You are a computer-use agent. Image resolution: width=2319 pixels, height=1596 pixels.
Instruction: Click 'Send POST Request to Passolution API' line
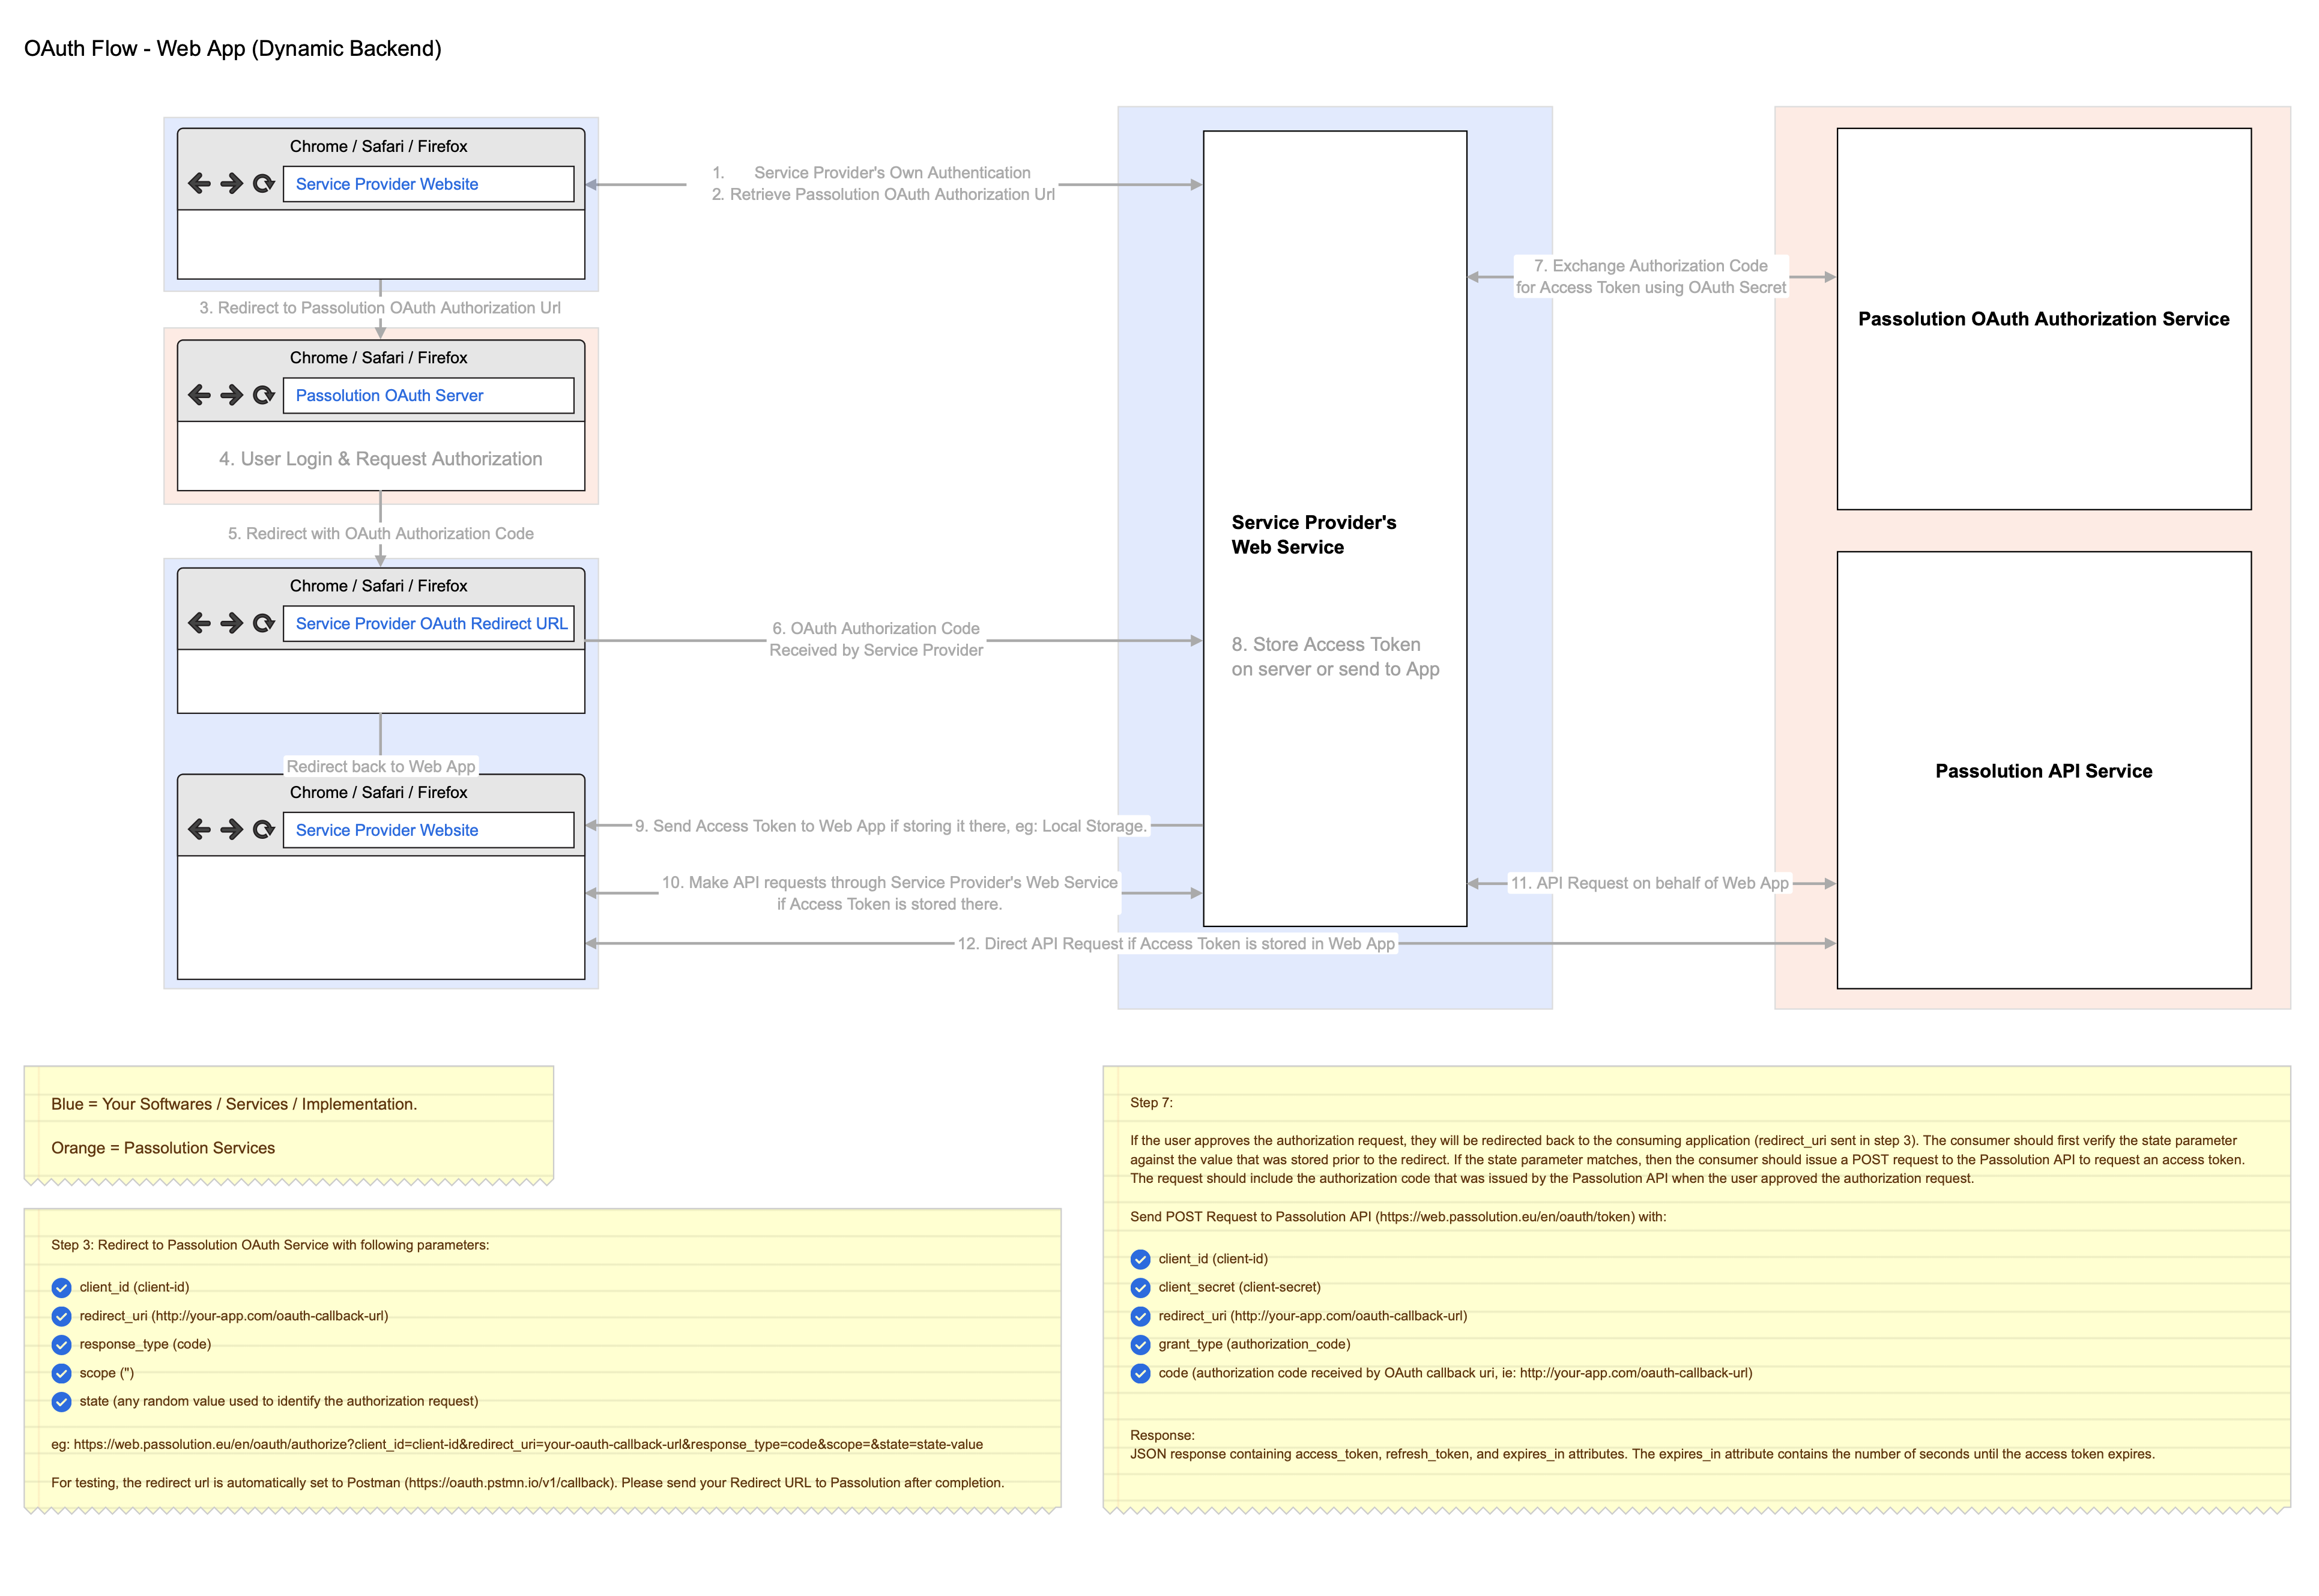(1398, 1217)
